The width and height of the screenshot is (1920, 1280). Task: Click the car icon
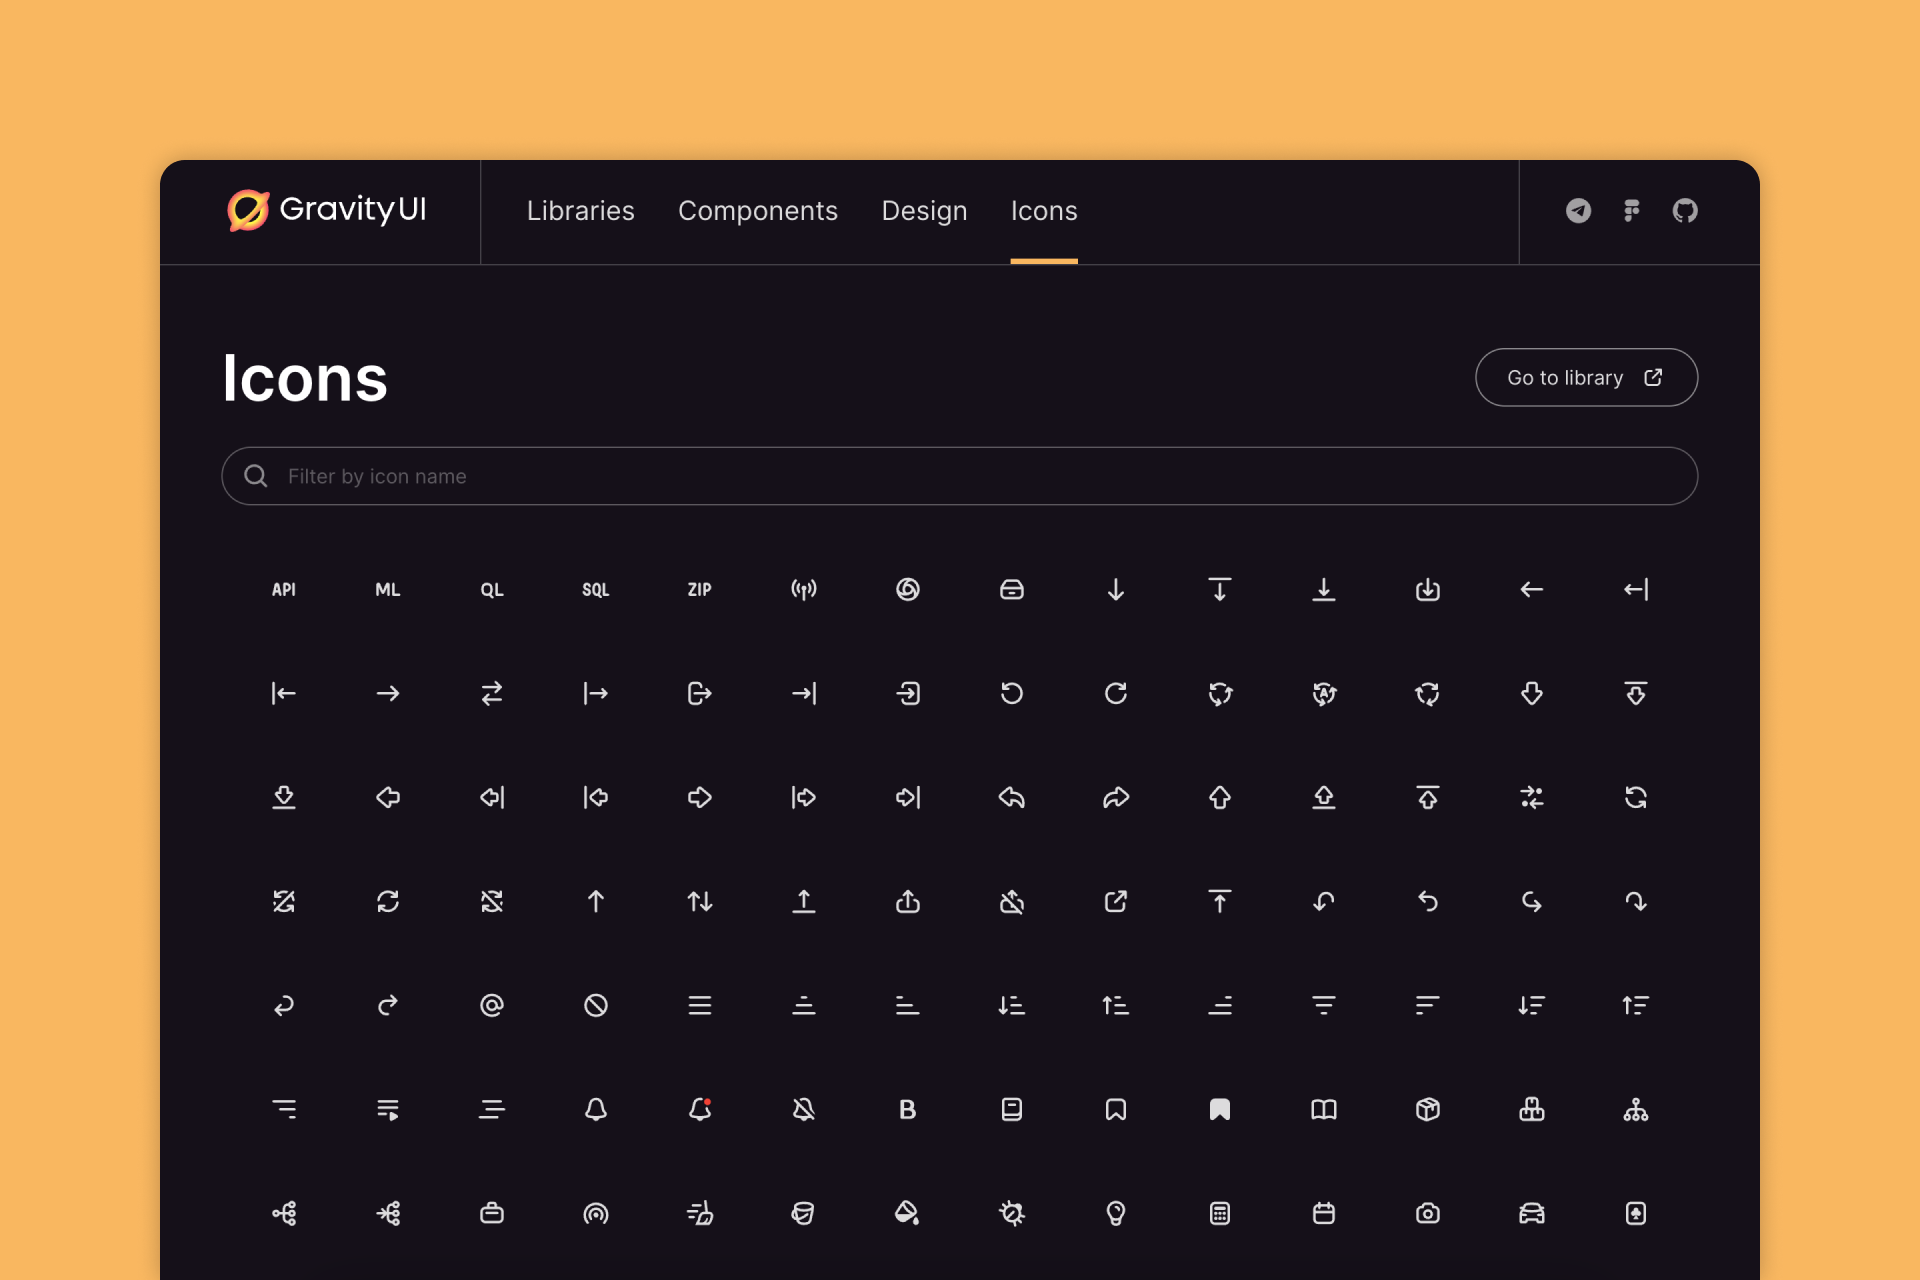(1531, 1213)
